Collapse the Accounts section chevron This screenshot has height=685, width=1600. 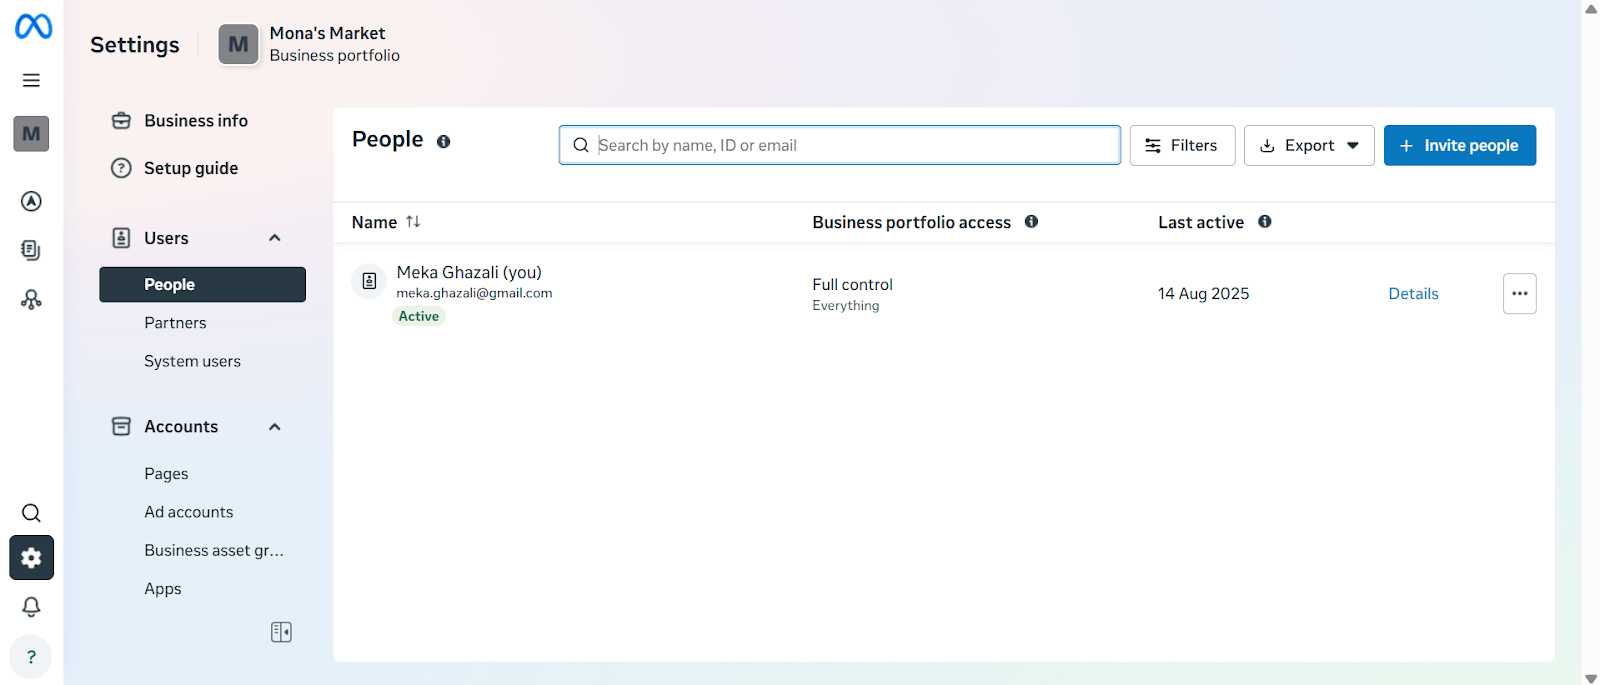pyautogui.click(x=275, y=427)
